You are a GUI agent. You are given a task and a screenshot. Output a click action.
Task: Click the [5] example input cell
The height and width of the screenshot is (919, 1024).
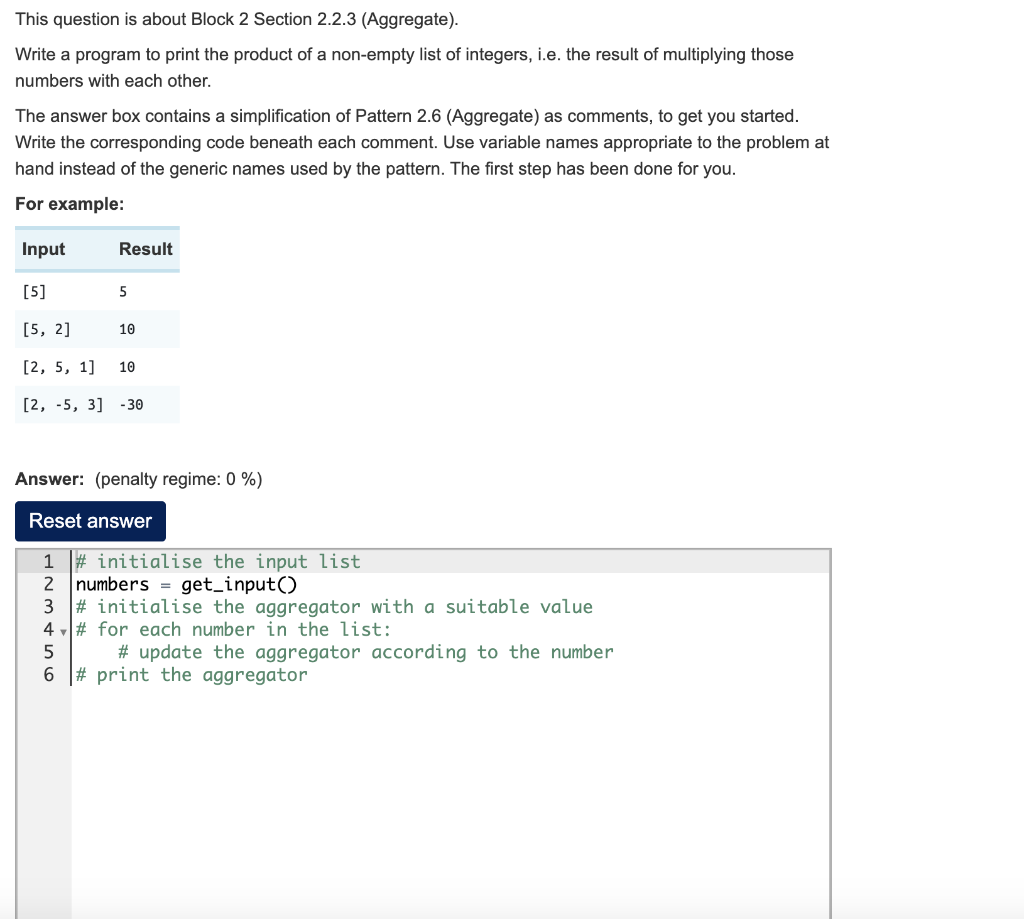tap(32, 291)
